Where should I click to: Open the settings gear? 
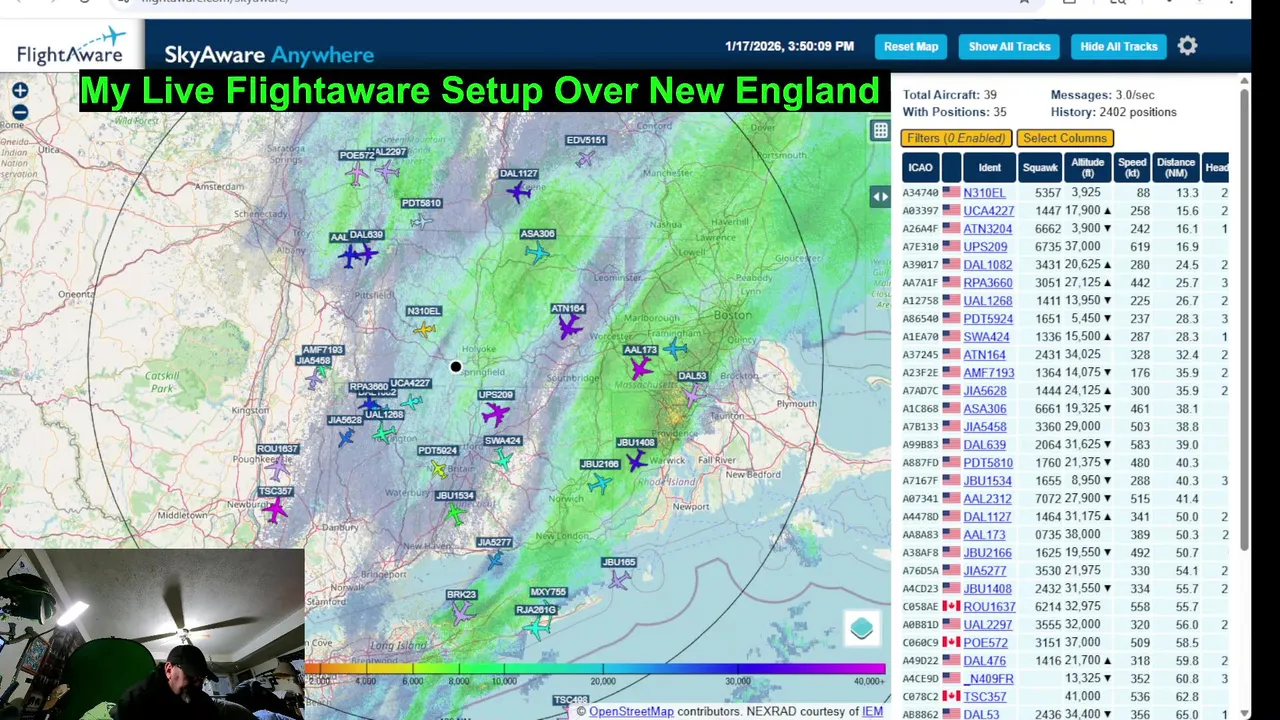coord(1187,46)
